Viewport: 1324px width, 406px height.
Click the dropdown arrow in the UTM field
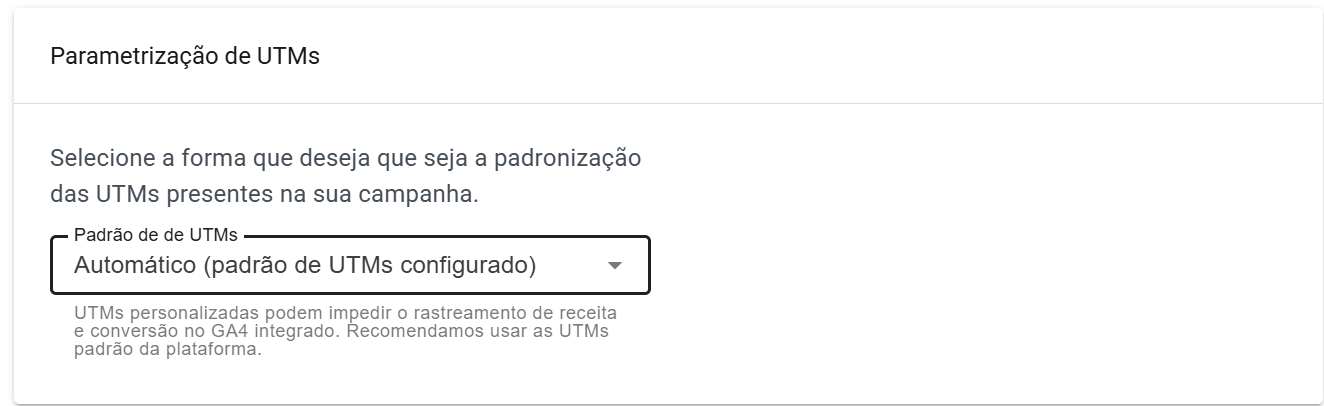point(615,266)
